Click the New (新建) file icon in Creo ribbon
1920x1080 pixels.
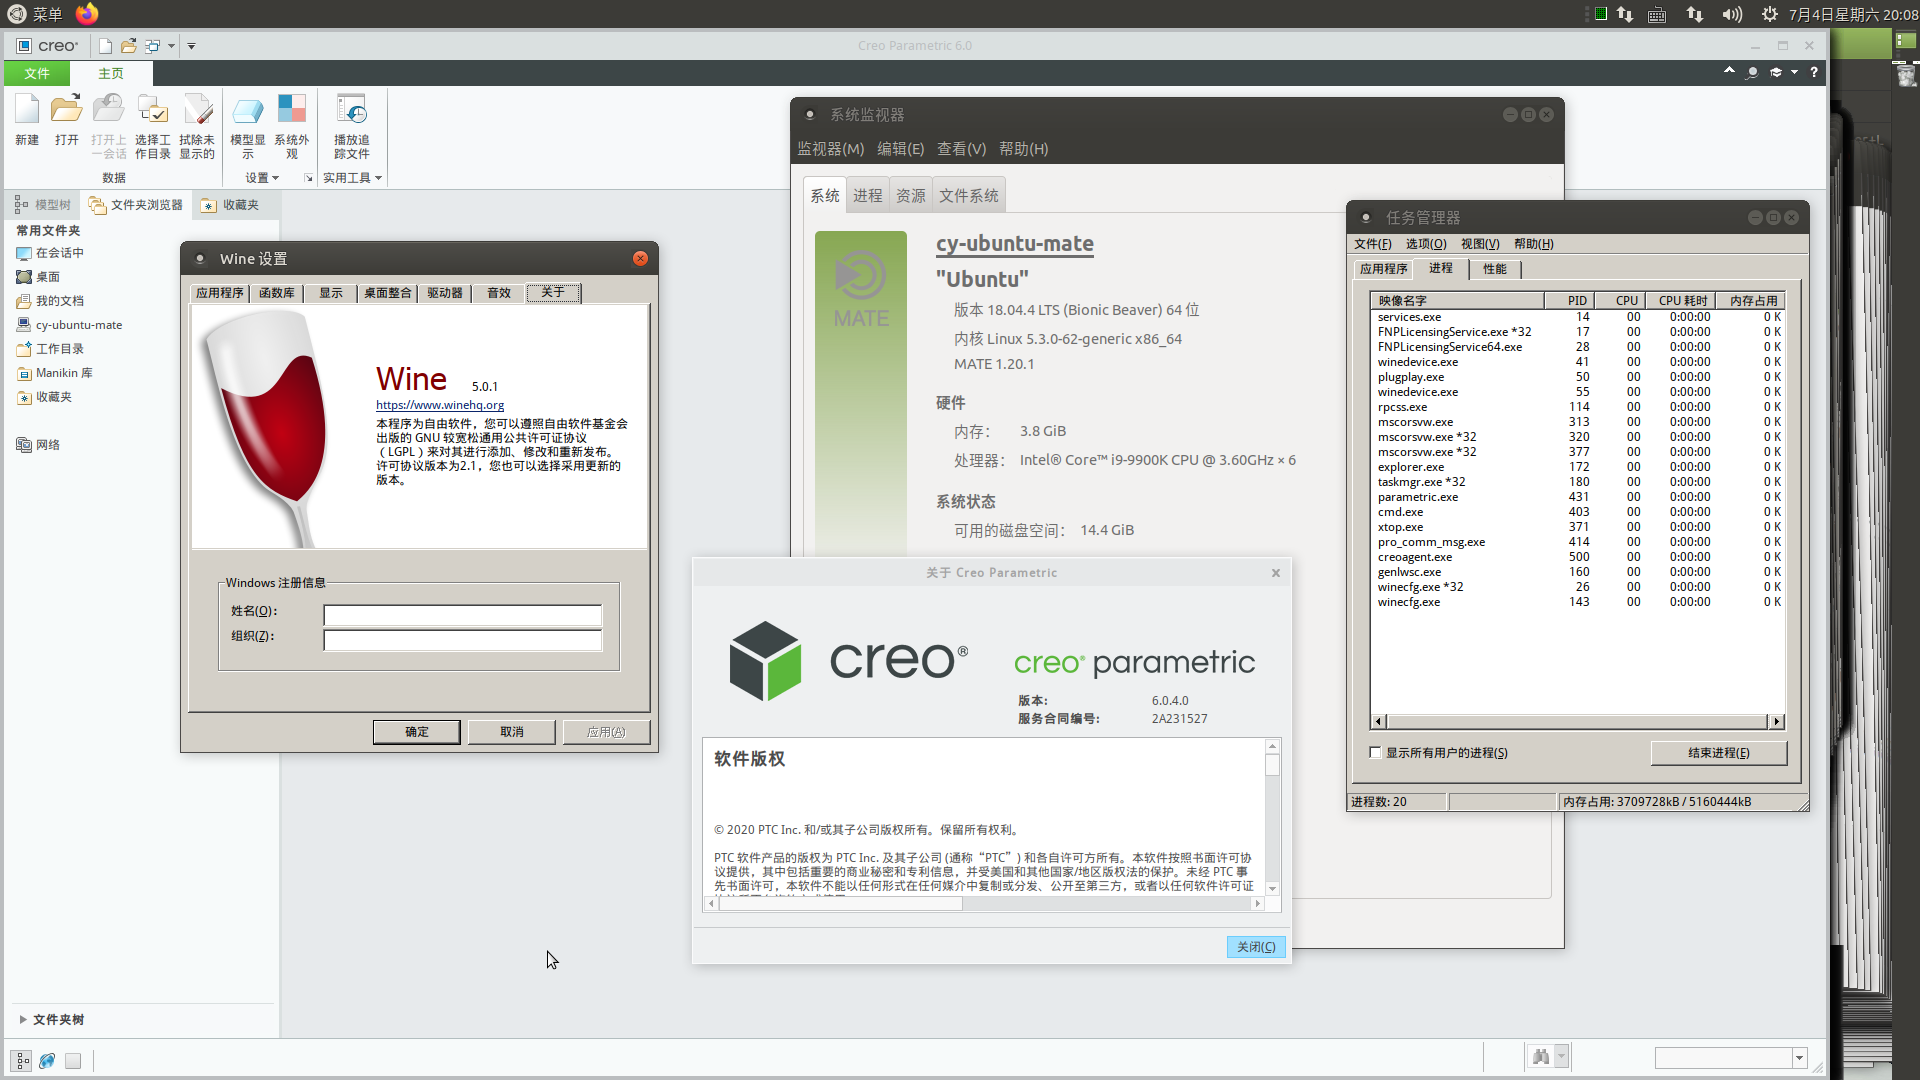pyautogui.click(x=27, y=110)
